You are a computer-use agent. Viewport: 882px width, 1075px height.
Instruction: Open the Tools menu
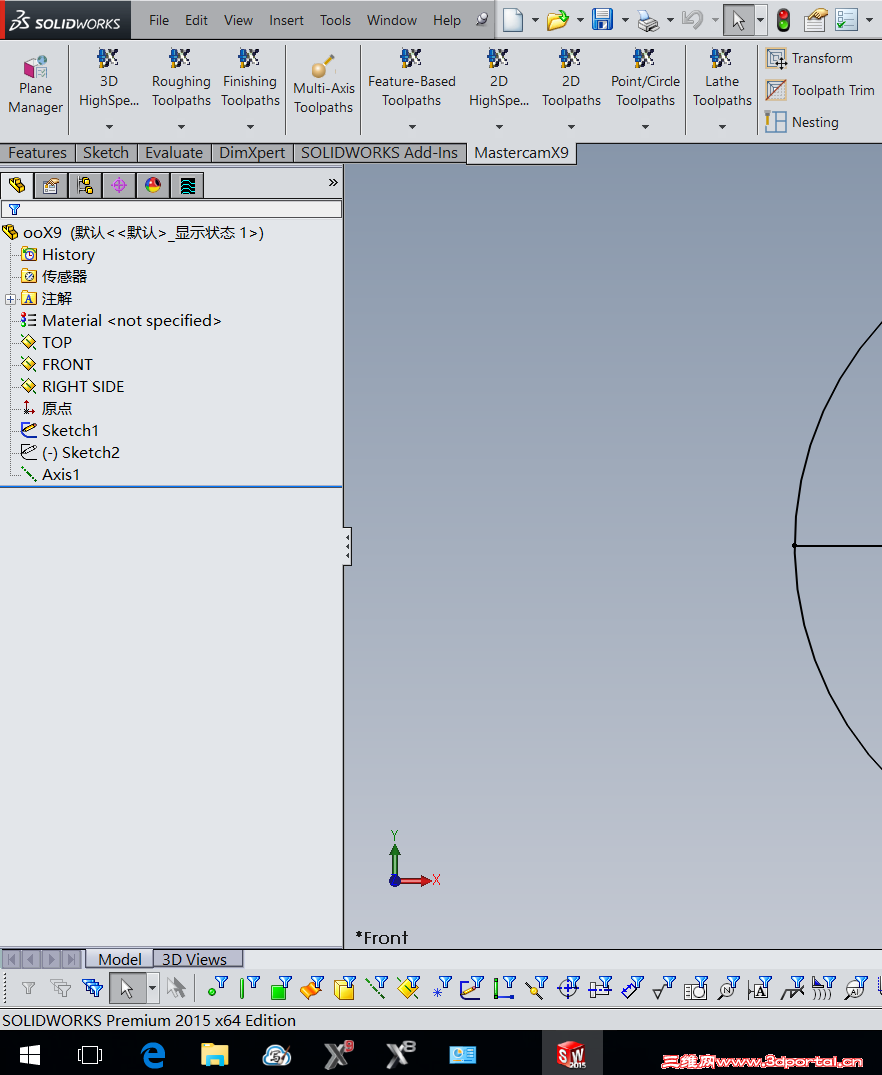(335, 21)
